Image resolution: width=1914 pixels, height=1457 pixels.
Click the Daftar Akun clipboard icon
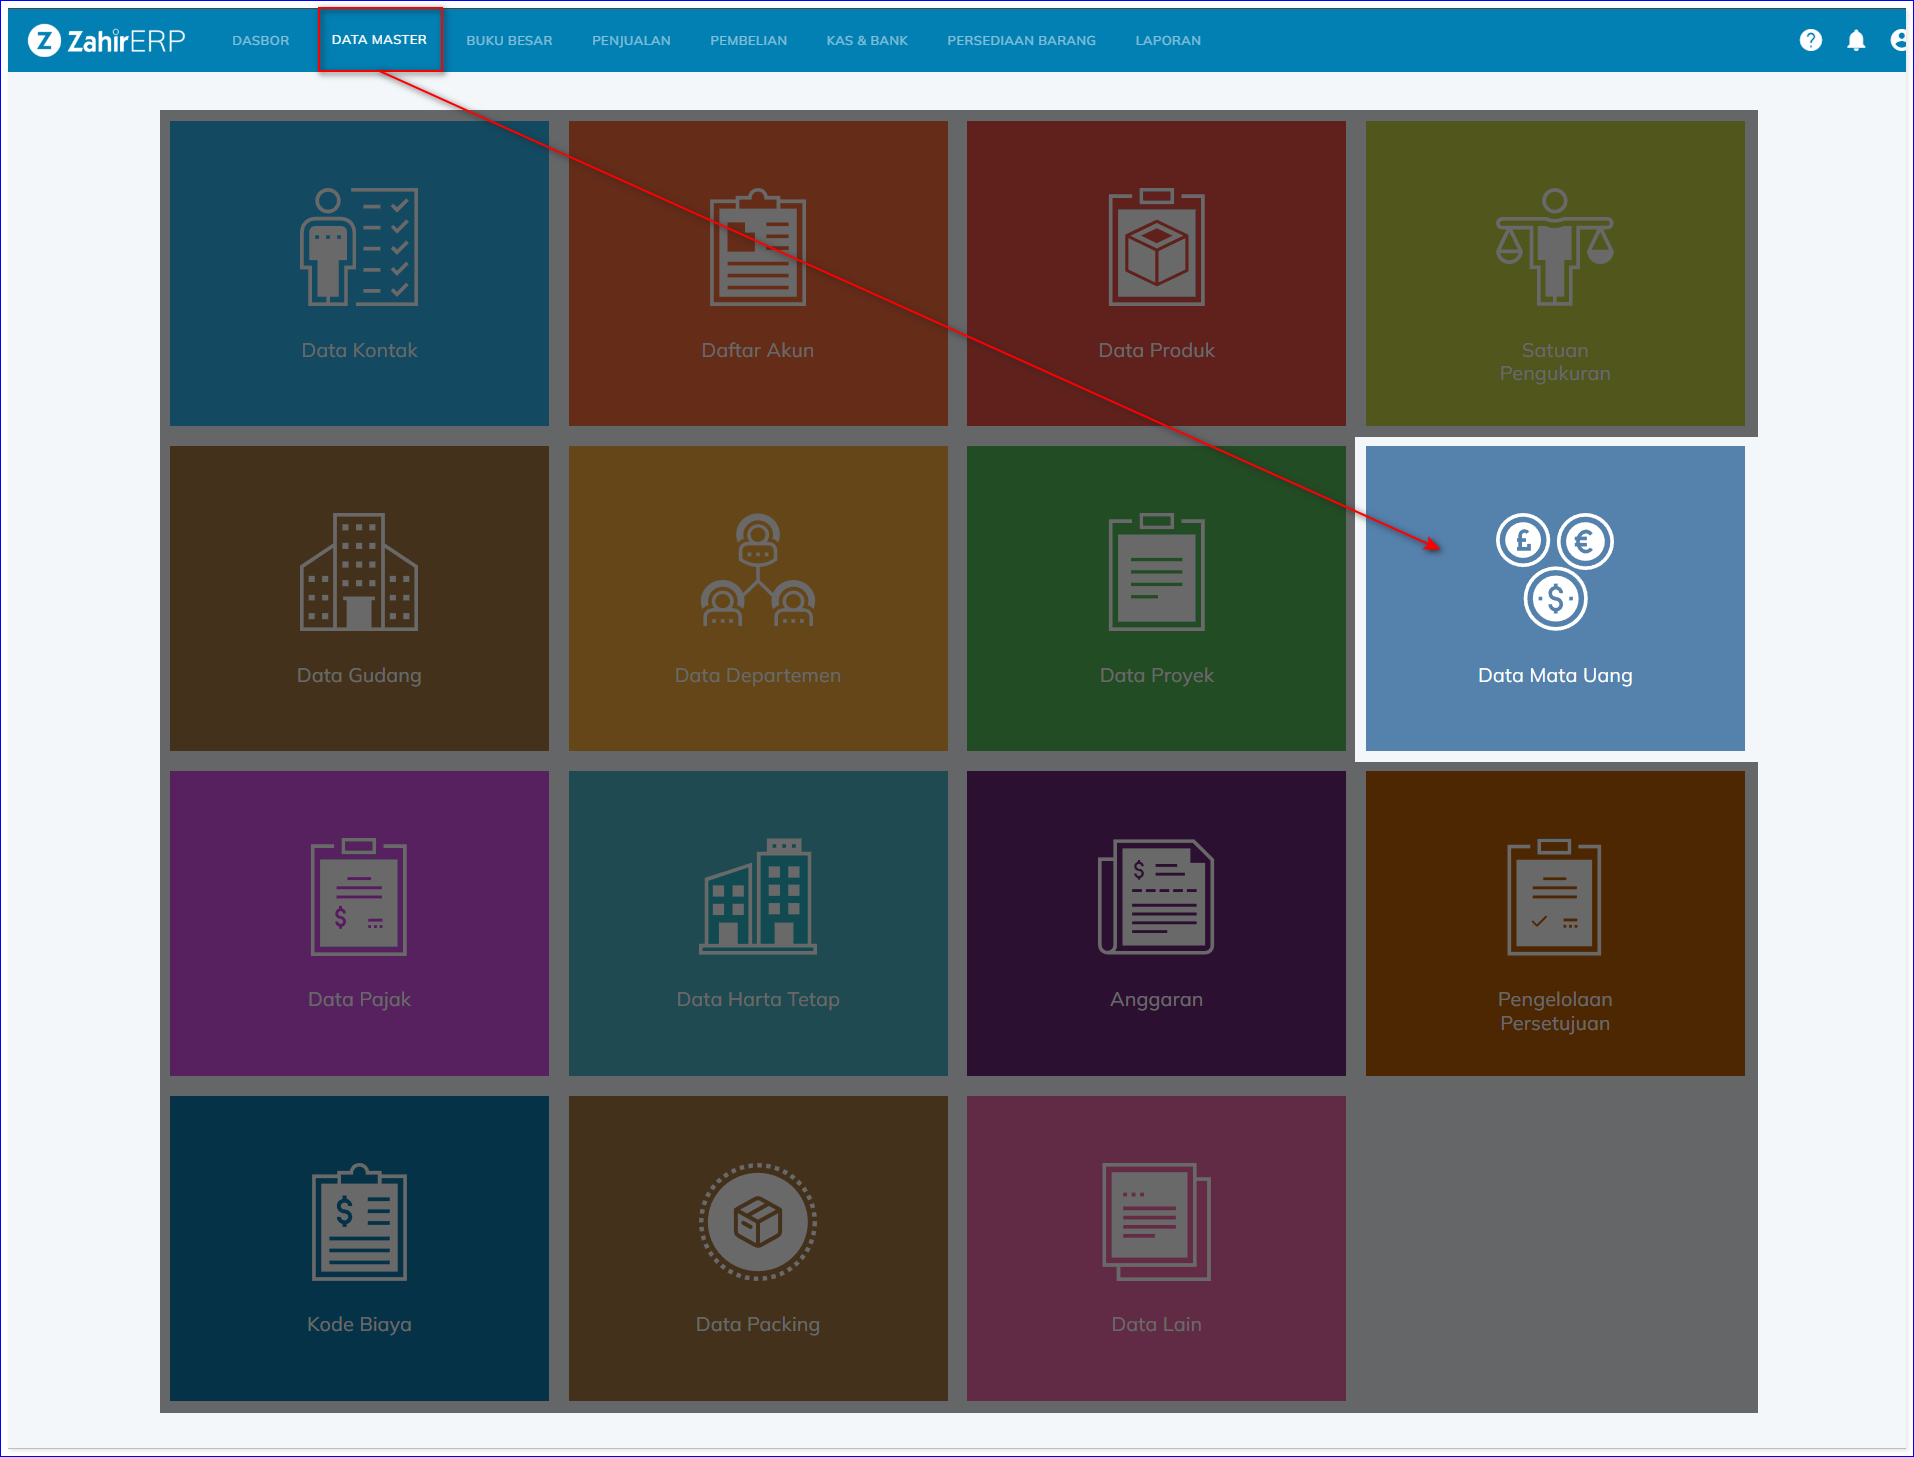pyautogui.click(x=757, y=247)
